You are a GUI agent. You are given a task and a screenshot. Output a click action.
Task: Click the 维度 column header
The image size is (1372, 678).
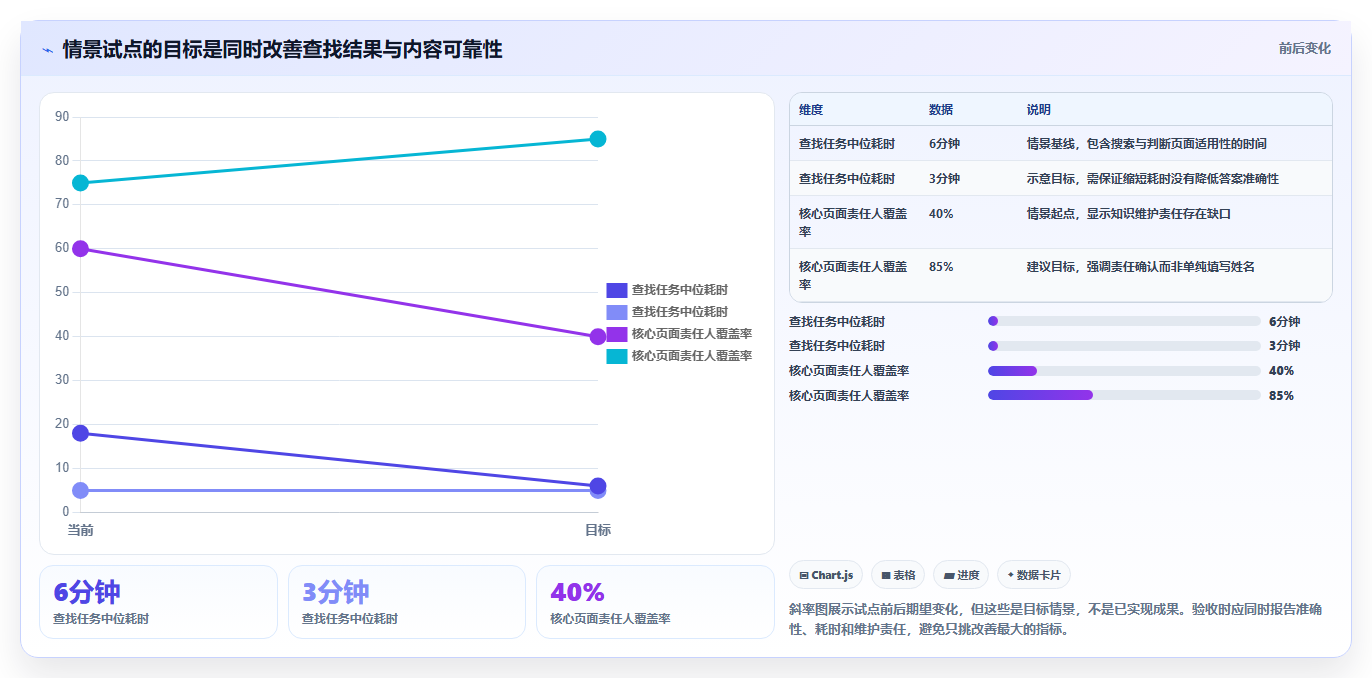[x=811, y=110]
